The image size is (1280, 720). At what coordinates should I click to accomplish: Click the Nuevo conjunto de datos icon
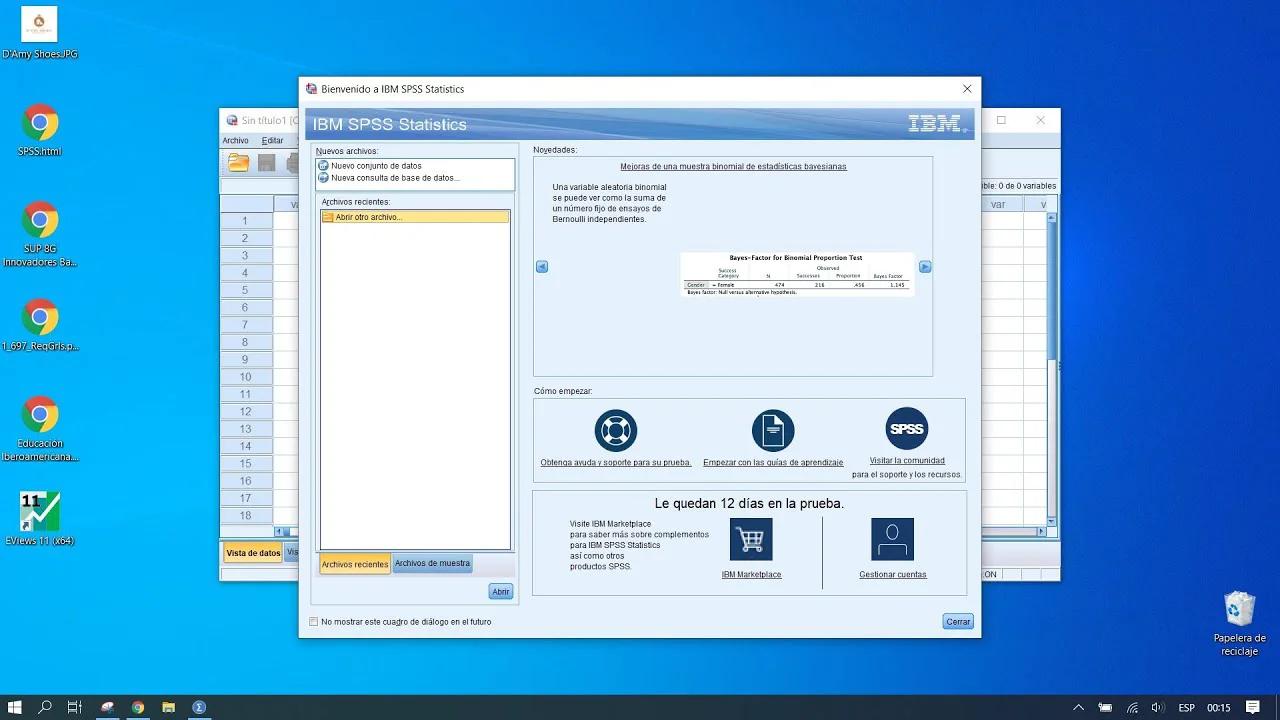pos(323,165)
